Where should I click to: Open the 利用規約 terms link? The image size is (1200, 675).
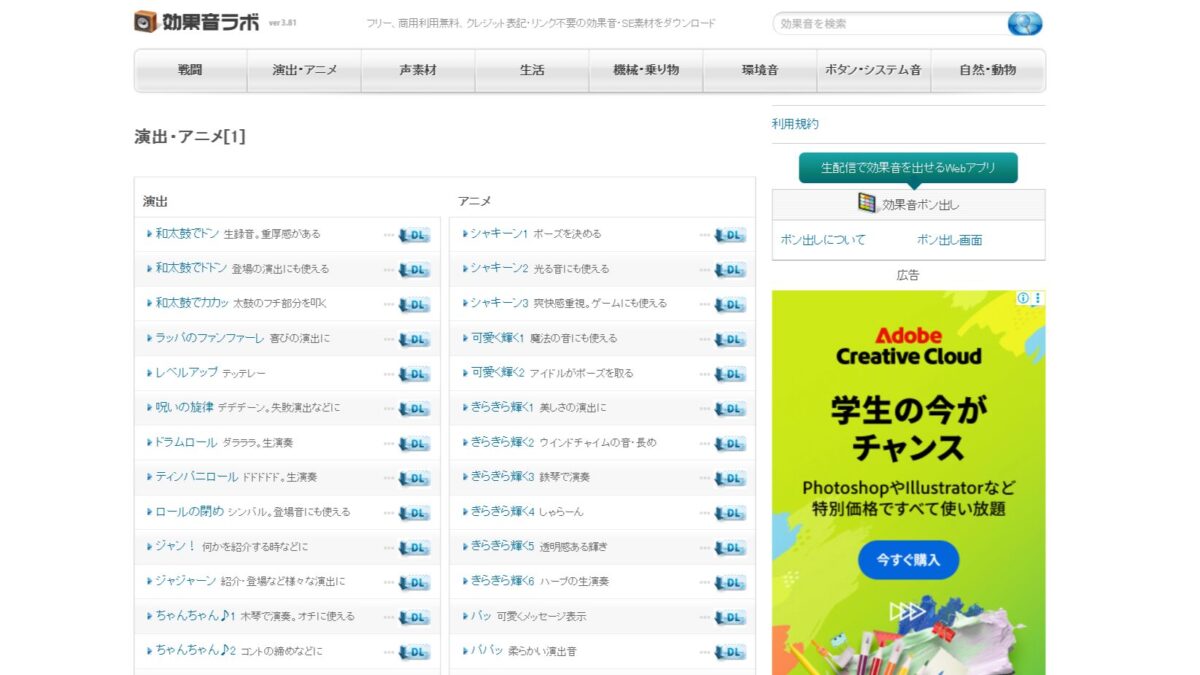795,124
